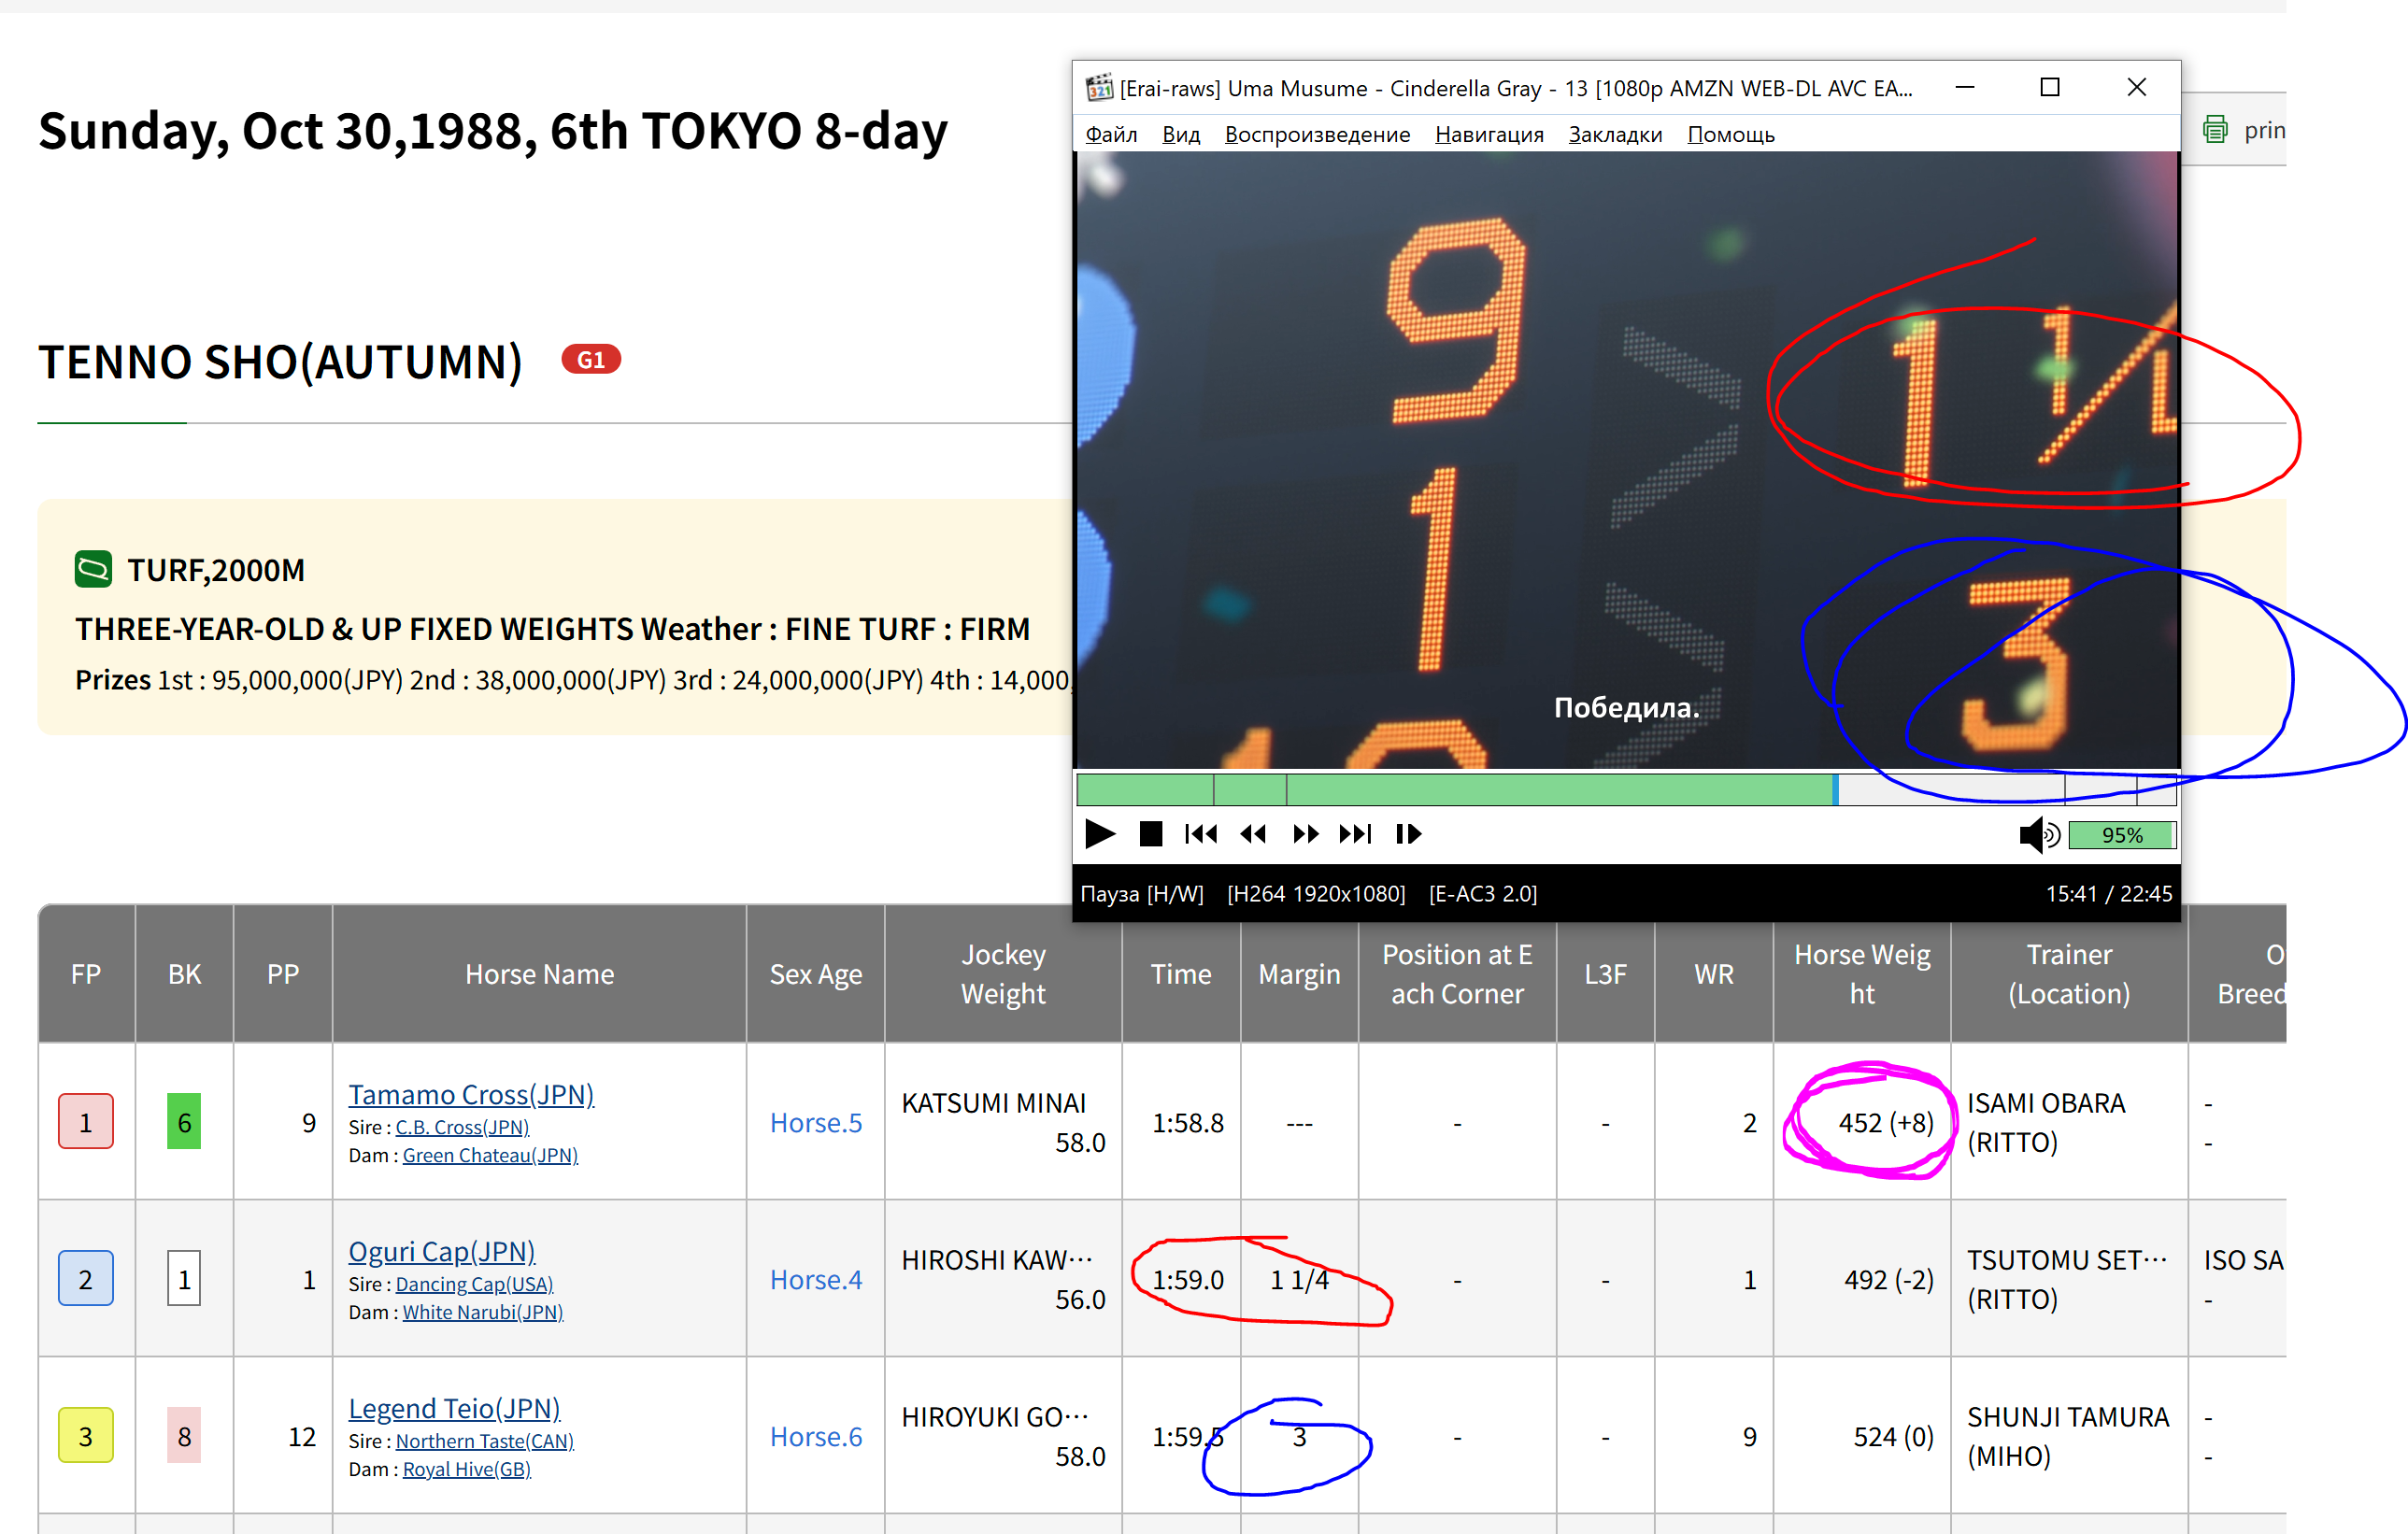This screenshot has height=1534, width=2408.
Task: Open the Файл menu
Action: tap(1110, 134)
